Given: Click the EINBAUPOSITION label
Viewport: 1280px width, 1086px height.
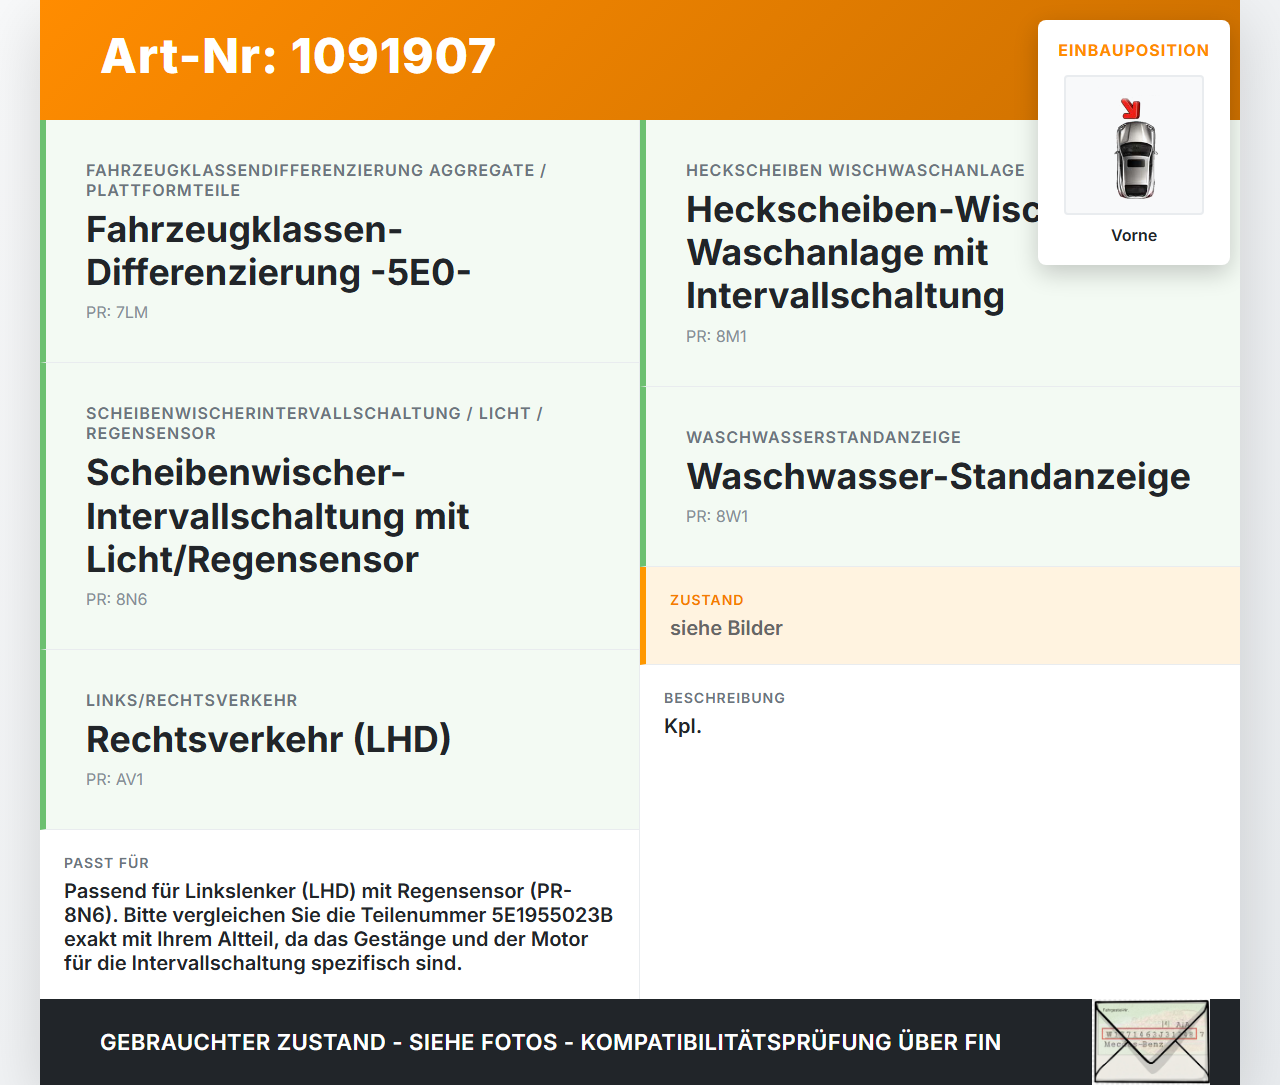Looking at the screenshot, I should click(x=1134, y=50).
